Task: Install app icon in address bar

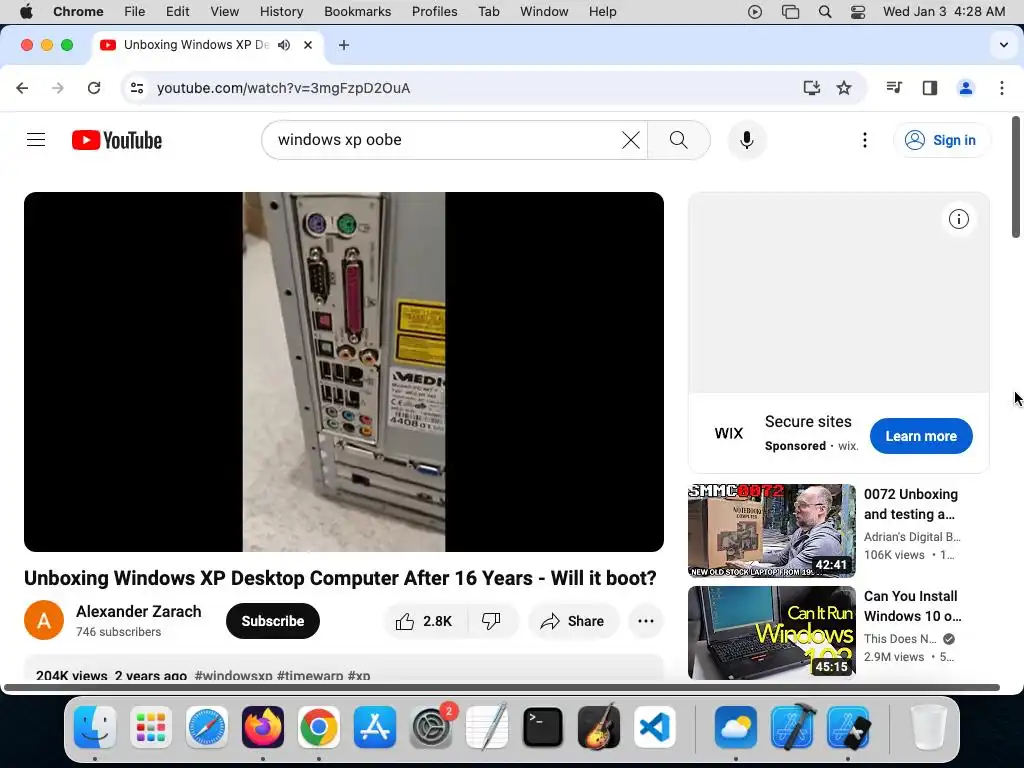Action: (811, 88)
